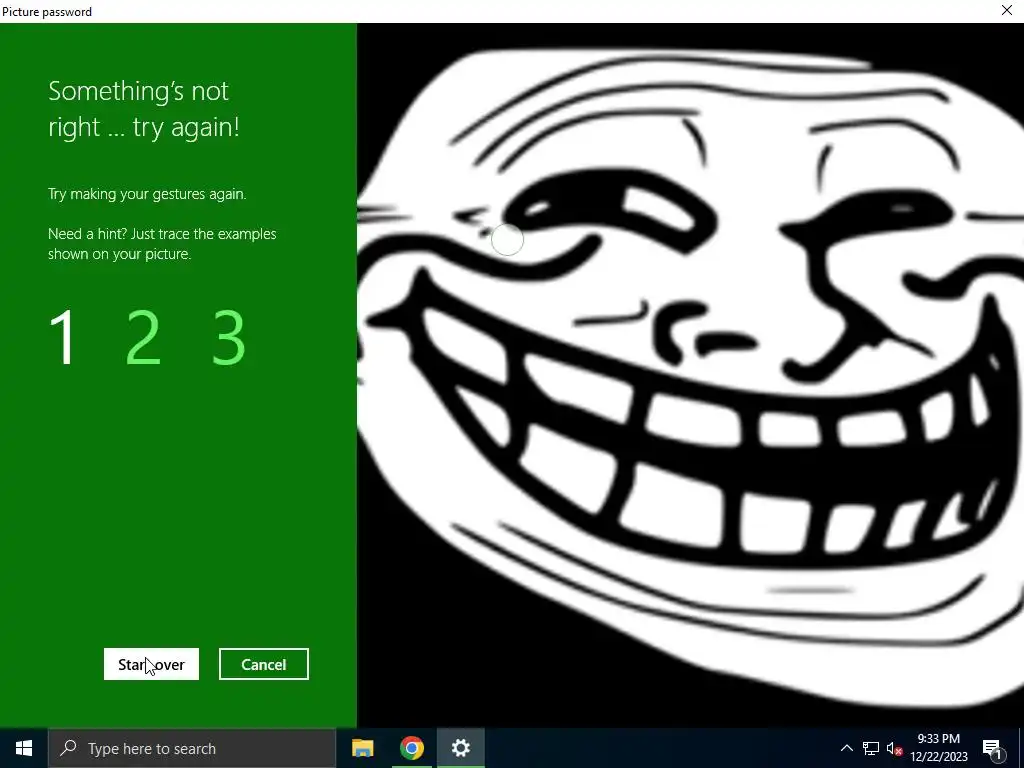Image resolution: width=1024 pixels, height=768 pixels.
Task: Open File Explorer from the taskbar
Action: (362, 748)
